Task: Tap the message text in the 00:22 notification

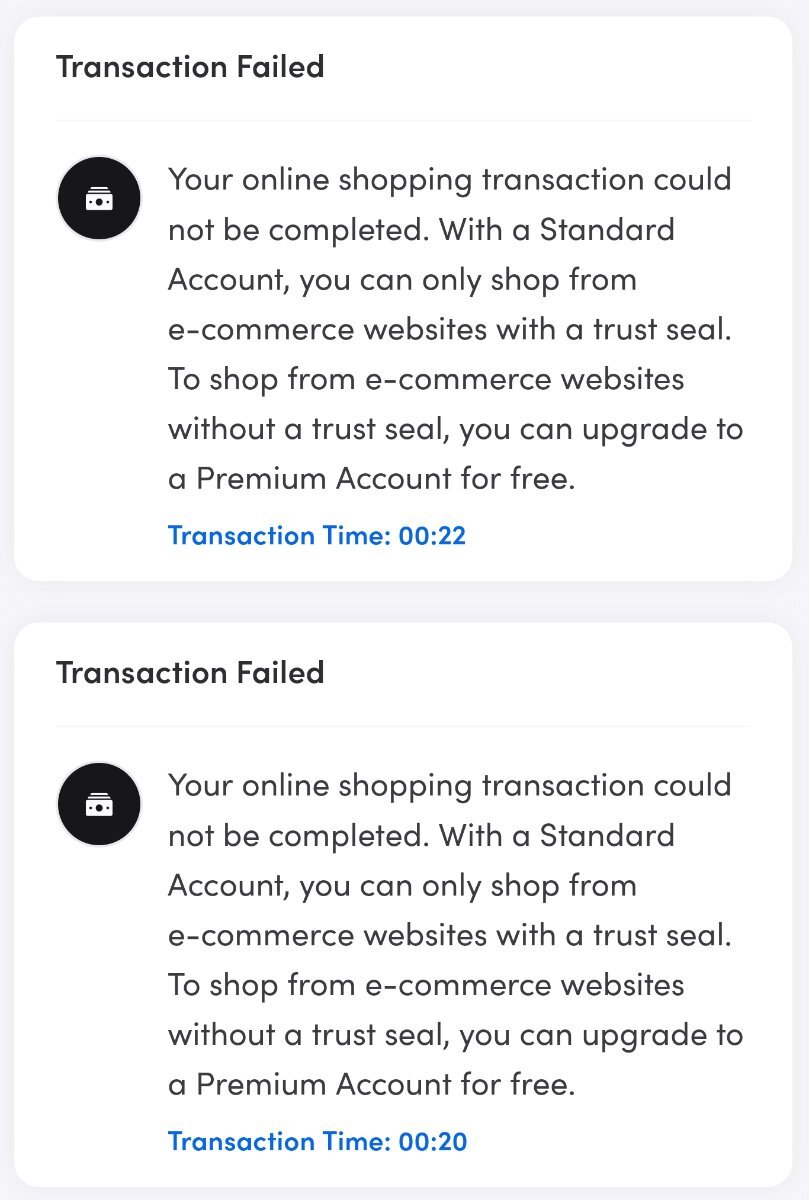Action: (456, 330)
